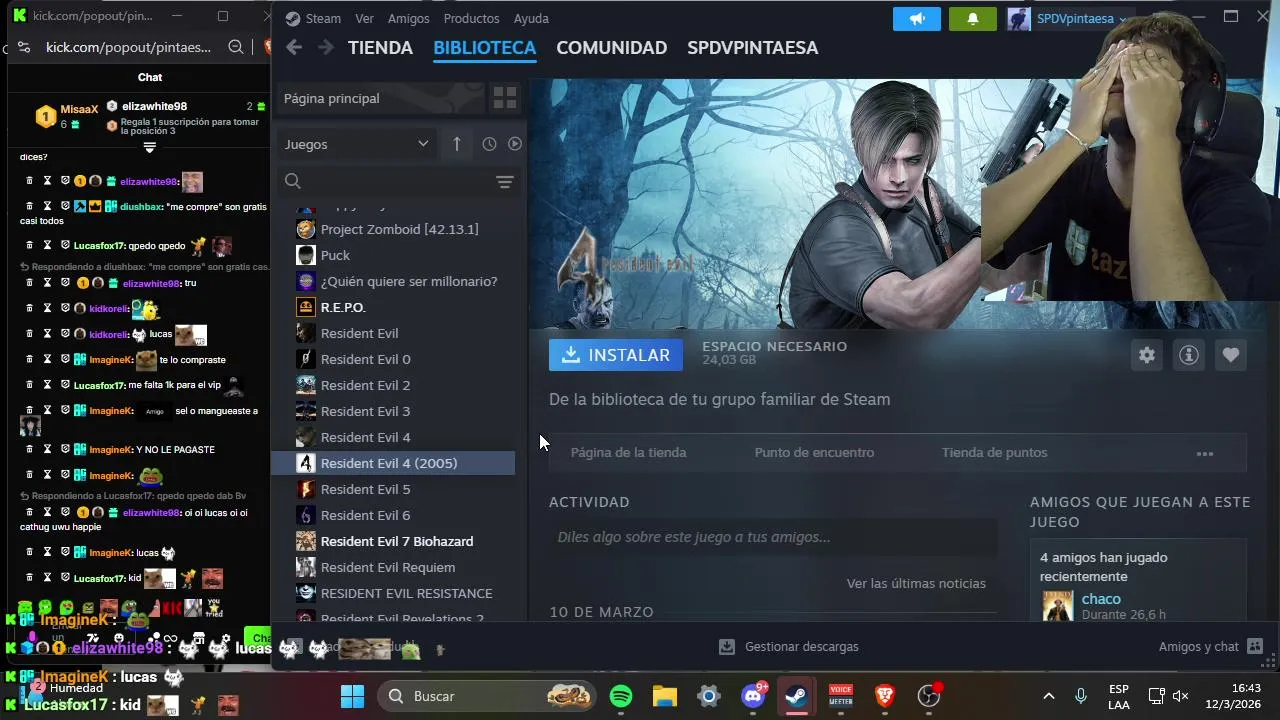The width and height of the screenshot is (1280, 720).
Task: Open Amigos y chat panel icon
Action: 1255,646
